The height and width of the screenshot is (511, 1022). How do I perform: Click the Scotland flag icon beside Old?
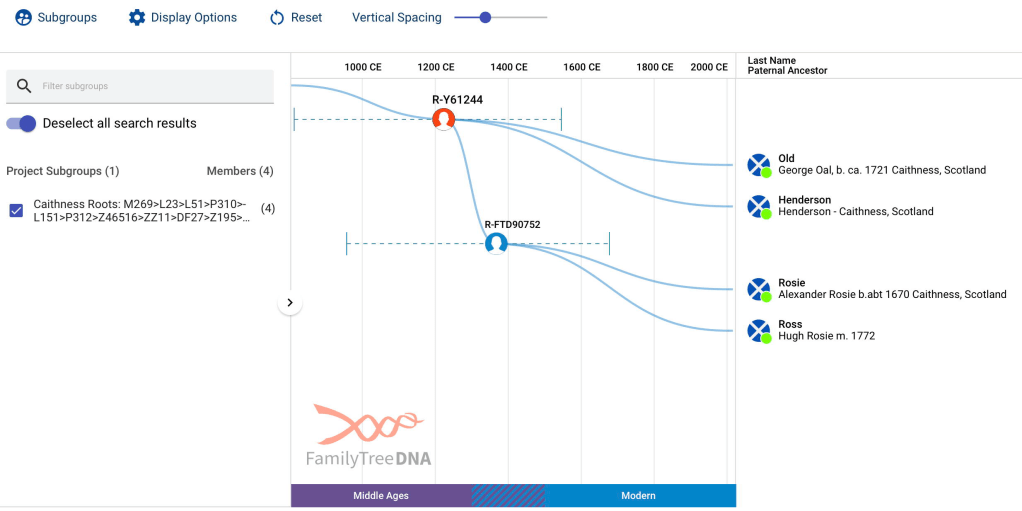759,165
